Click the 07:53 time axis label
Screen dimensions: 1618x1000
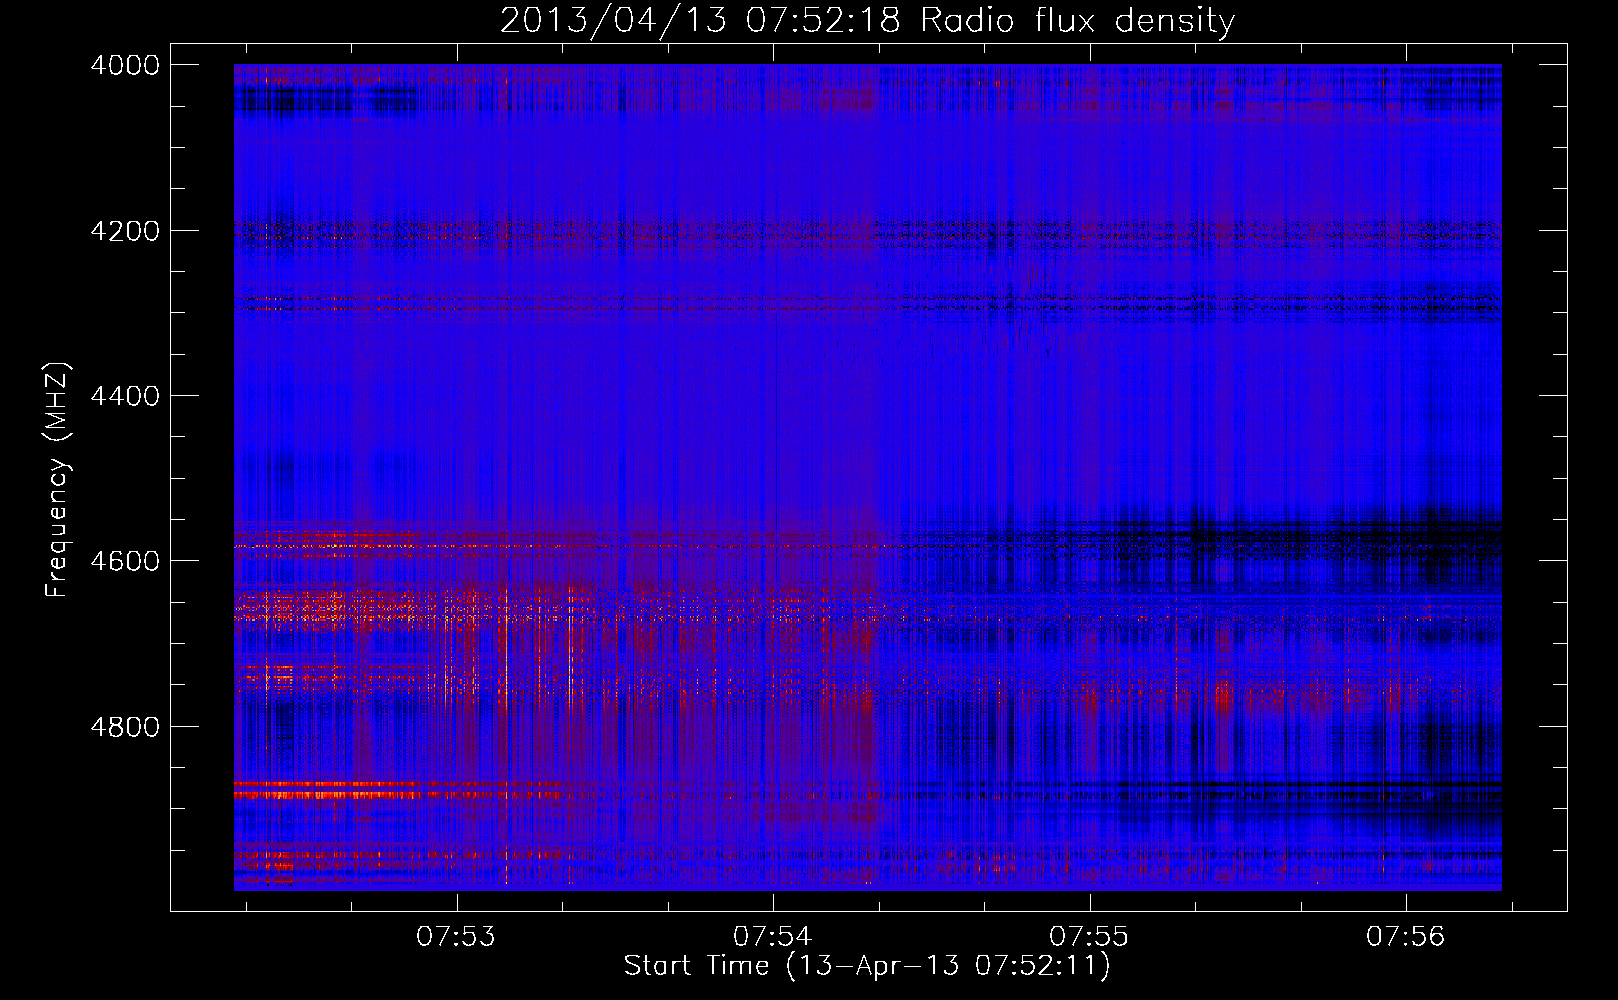point(457,937)
